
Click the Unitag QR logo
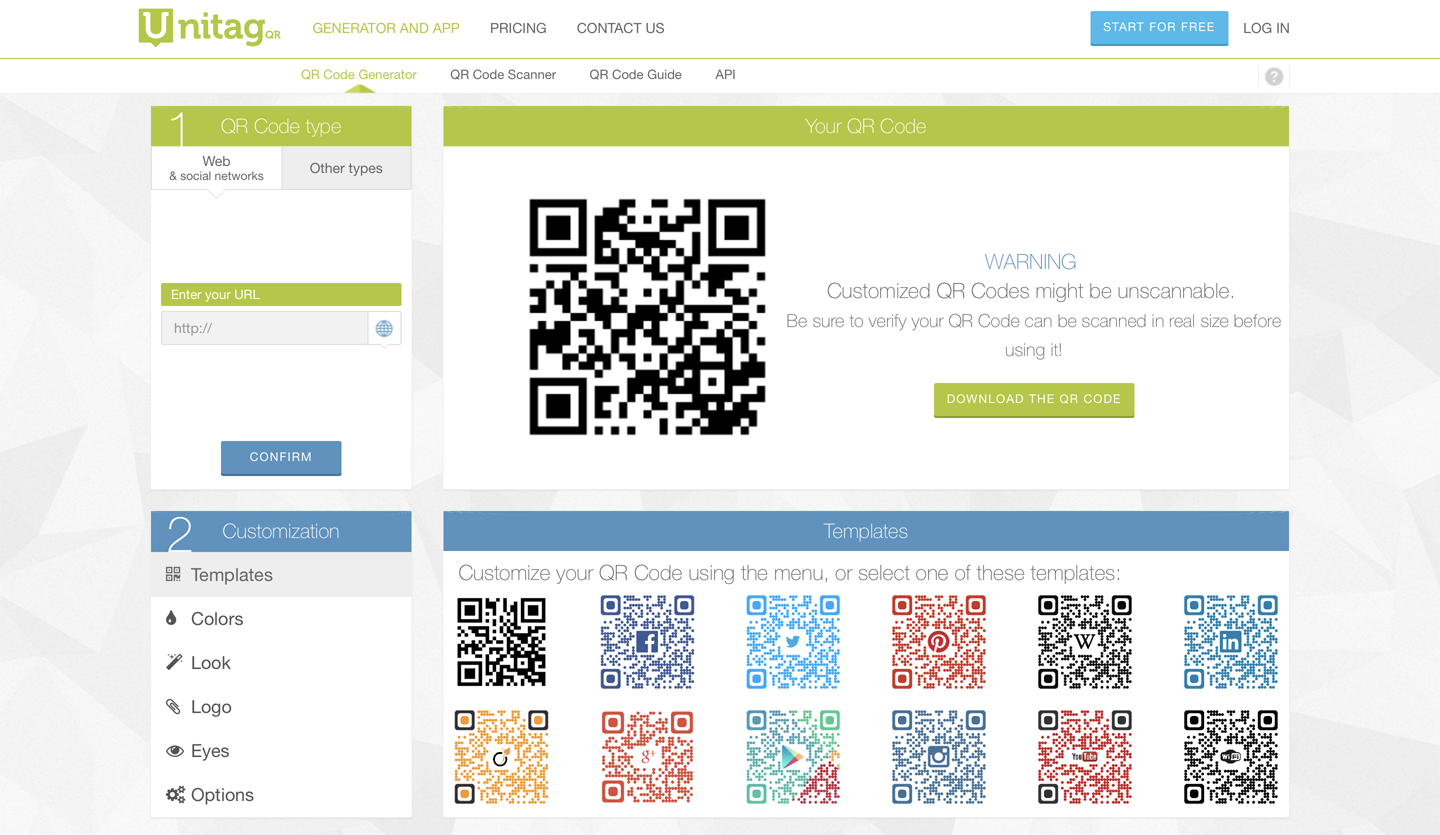pyautogui.click(x=209, y=28)
